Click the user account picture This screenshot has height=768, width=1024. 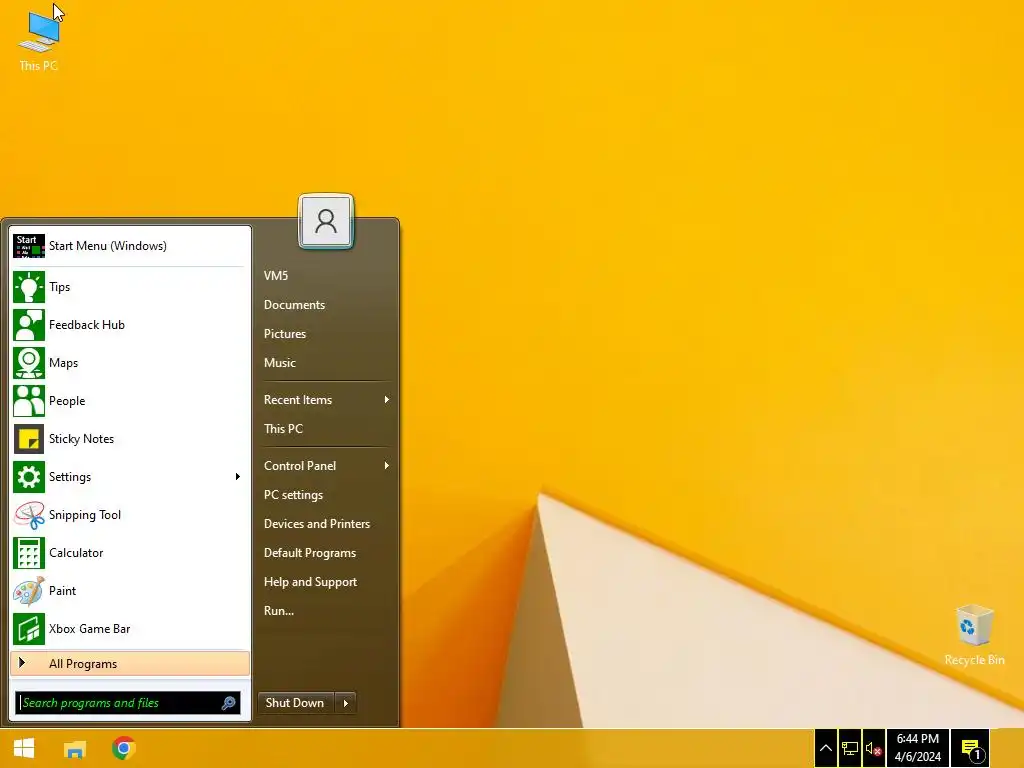click(326, 221)
